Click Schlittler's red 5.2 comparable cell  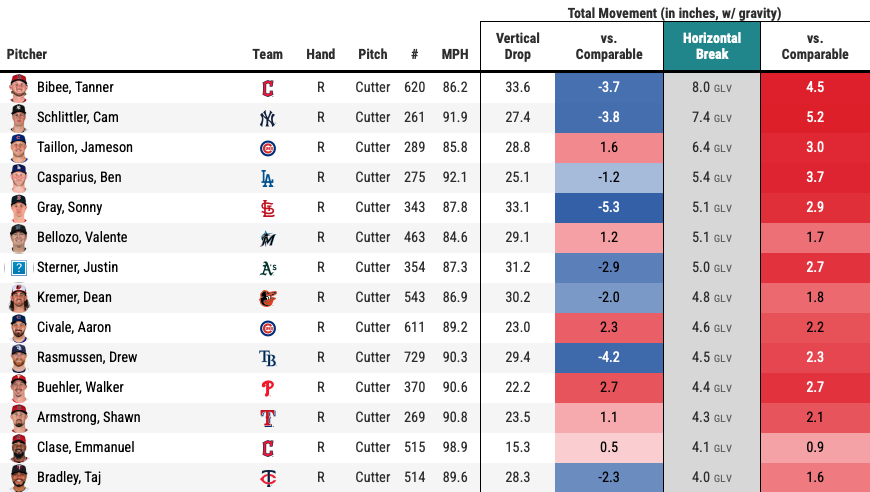(814, 118)
